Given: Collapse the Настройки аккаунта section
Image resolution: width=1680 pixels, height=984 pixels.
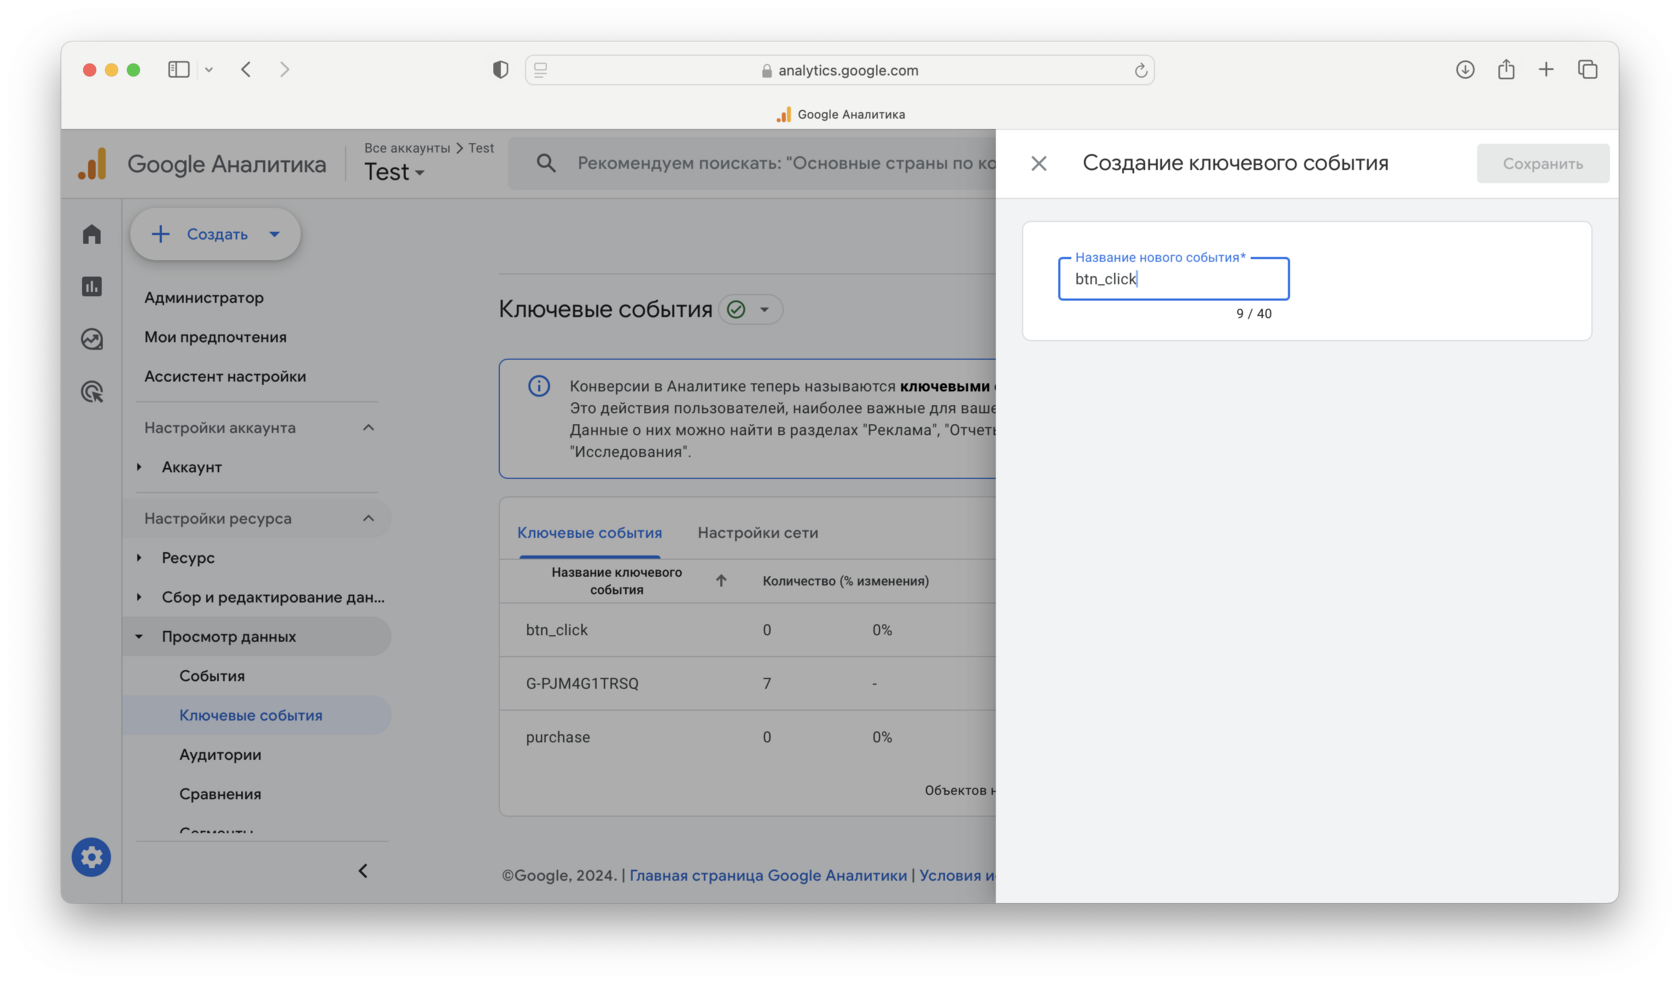Looking at the screenshot, I should (368, 428).
